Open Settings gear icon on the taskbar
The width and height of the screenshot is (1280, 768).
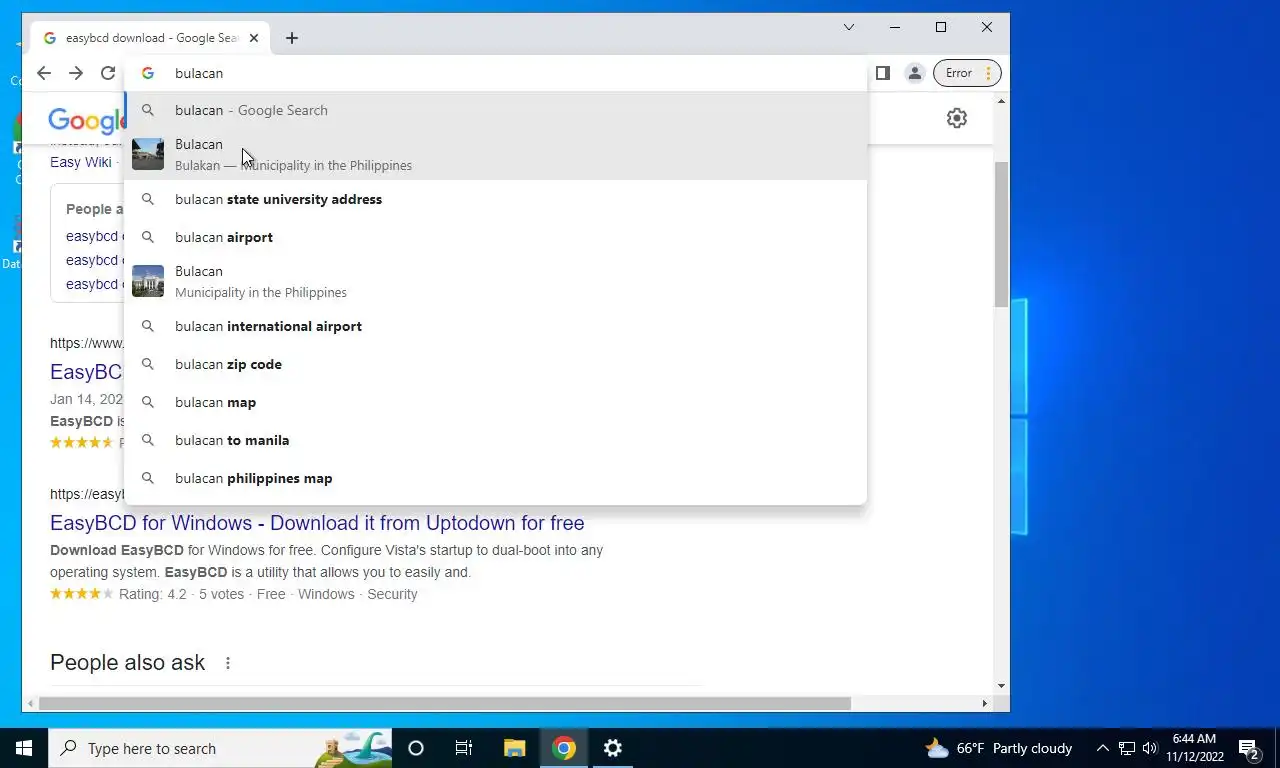(613, 748)
